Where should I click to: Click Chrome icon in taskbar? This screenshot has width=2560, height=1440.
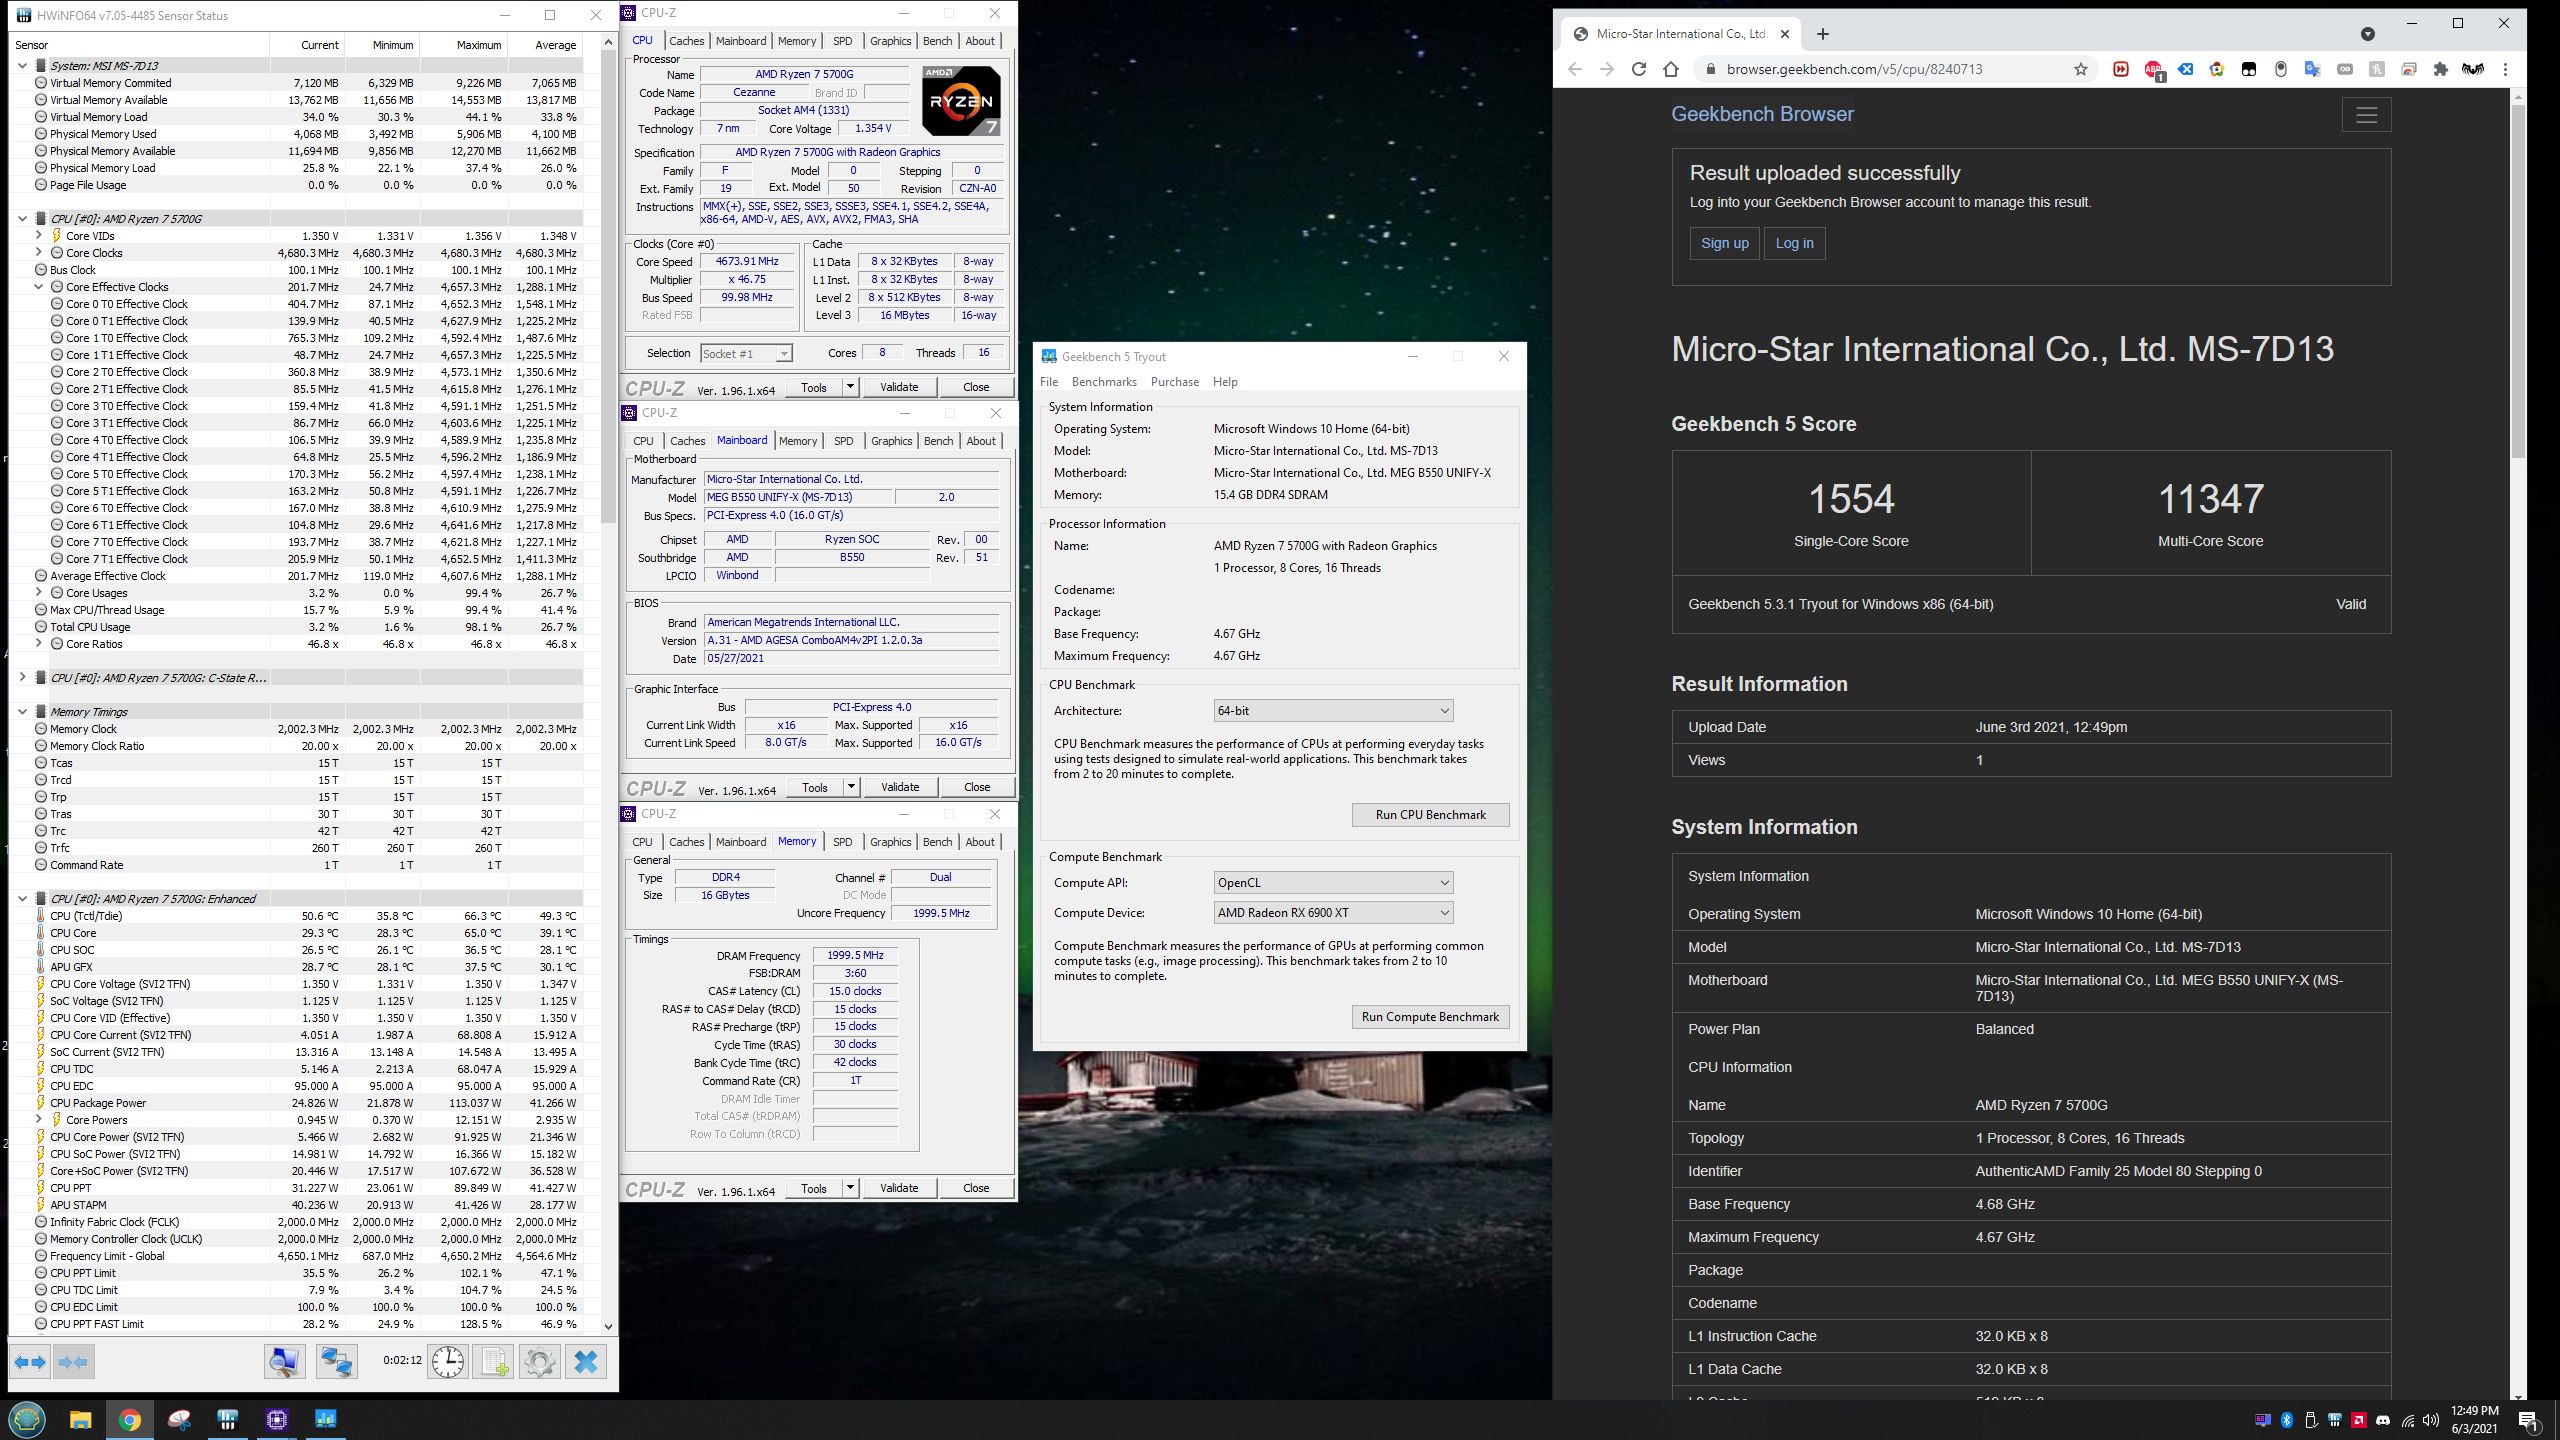(129, 1419)
